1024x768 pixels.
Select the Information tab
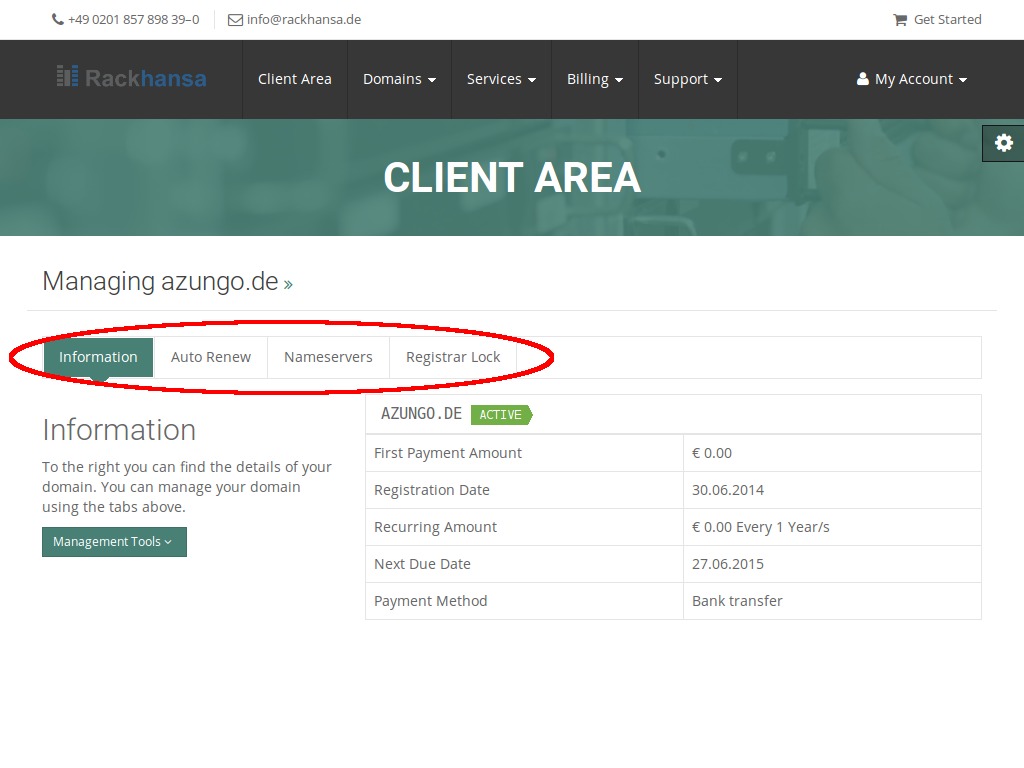[99, 357]
